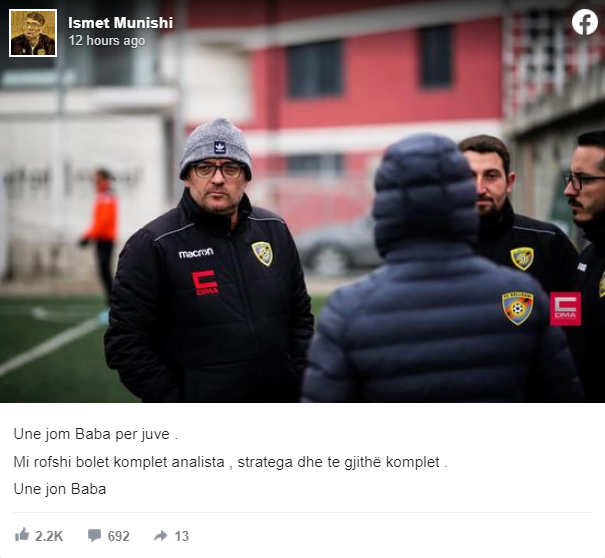This screenshot has height=558, width=605.
Task: Click the final line 'Une jon Baba'
Action: (60, 489)
